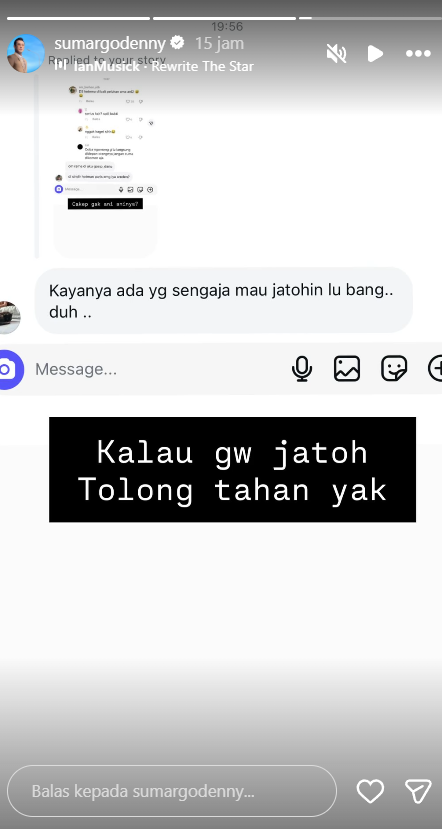
Task: Like the story with heart icon
Action: coord(370,791)
